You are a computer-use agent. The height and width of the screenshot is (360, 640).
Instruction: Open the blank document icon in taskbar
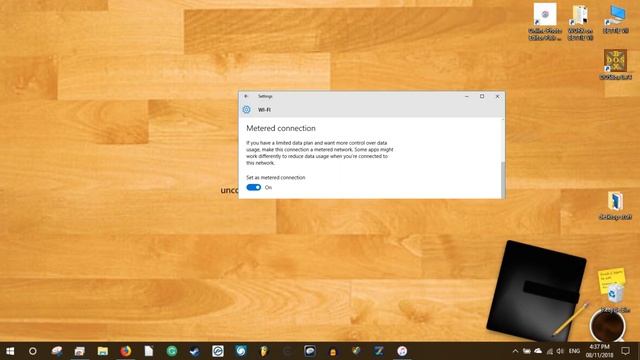(149, 351)
